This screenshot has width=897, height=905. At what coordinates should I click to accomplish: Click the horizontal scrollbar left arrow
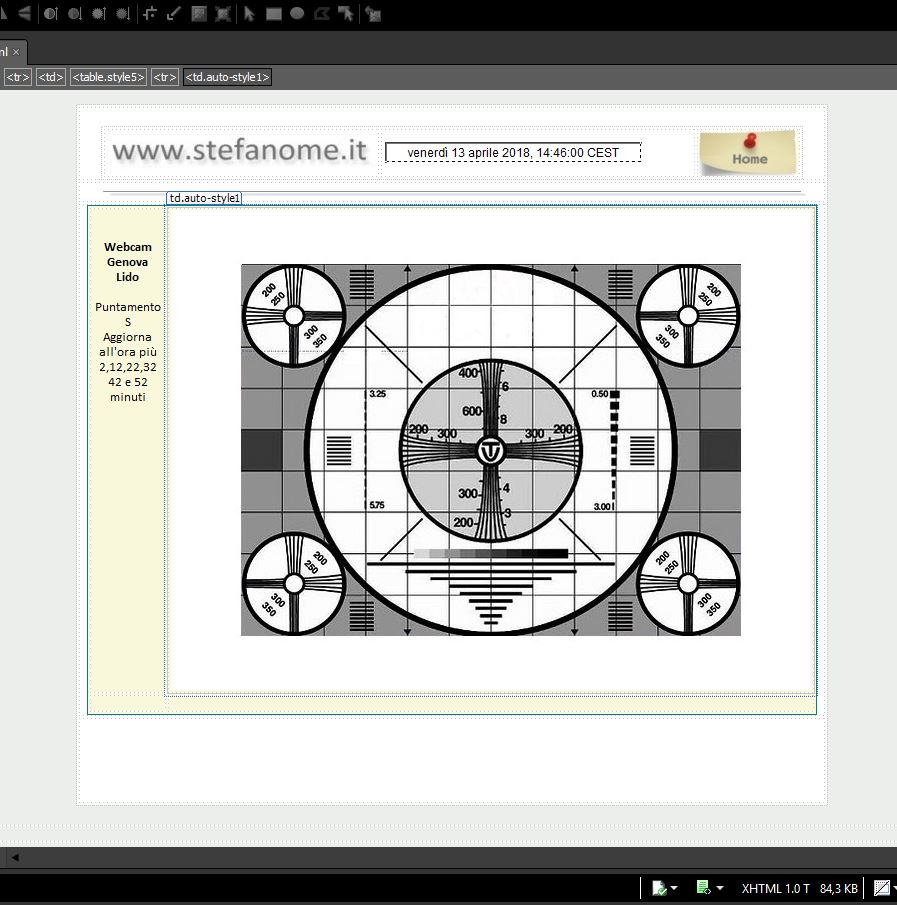16,857
